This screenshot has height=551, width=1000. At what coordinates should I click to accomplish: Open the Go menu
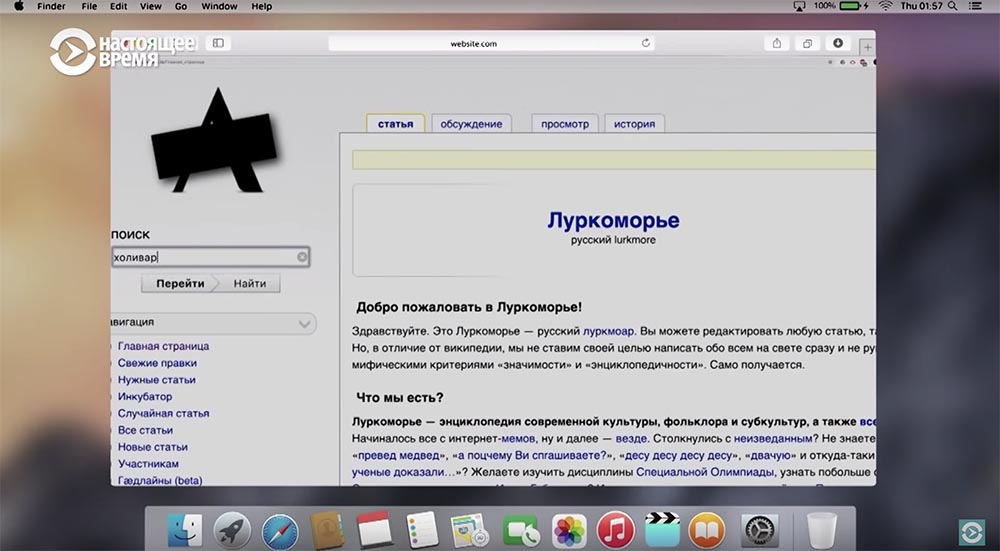[181, 6]
